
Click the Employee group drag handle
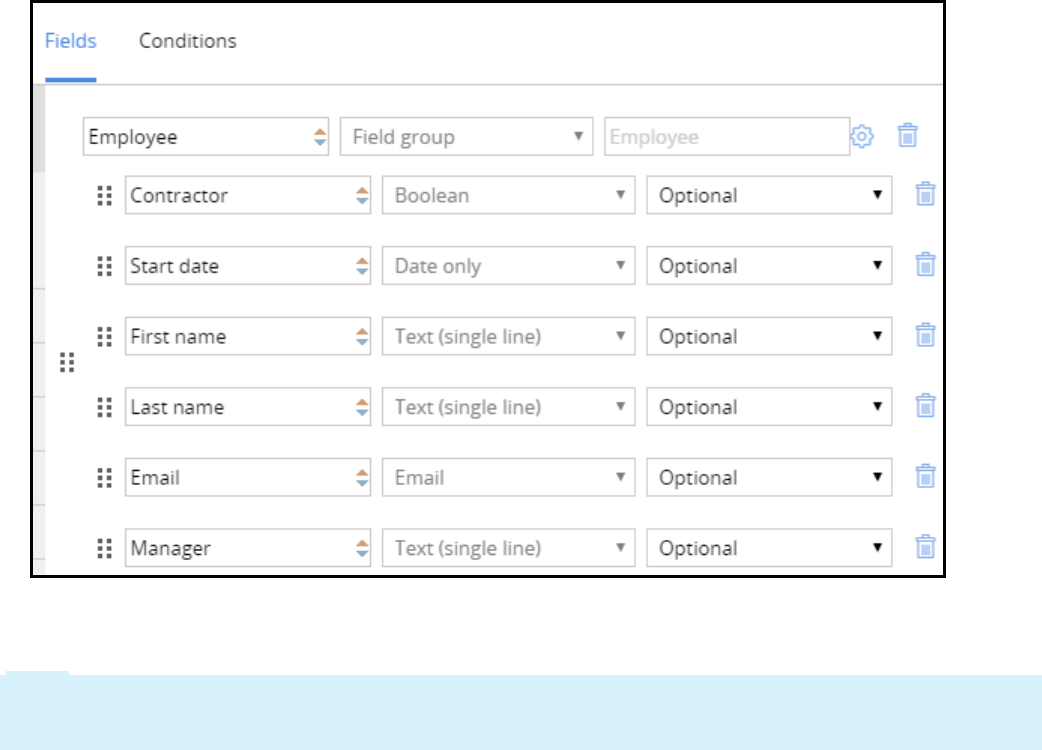(67, 362)
